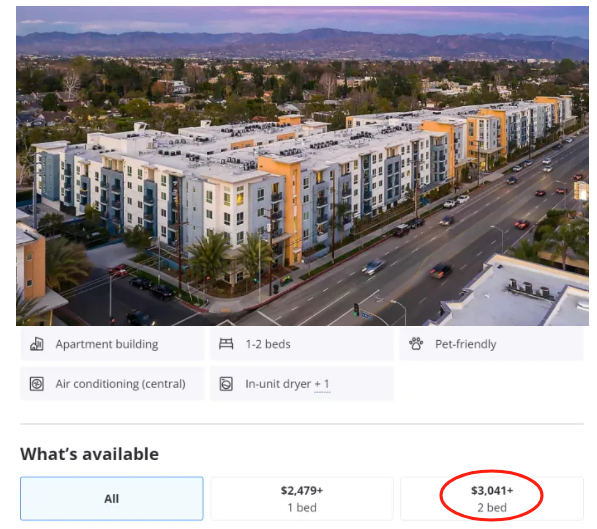The image size is (597, 529).
Task: Click the traffic light in the photo
Action: [x=356, y=309]
